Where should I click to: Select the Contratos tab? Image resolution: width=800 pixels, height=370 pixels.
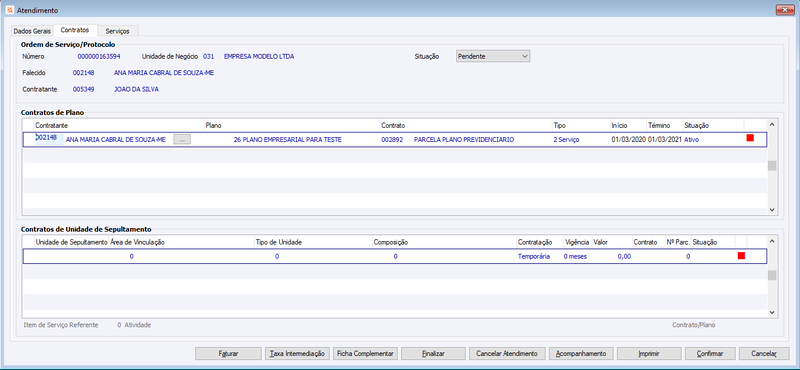coord(75,31)
